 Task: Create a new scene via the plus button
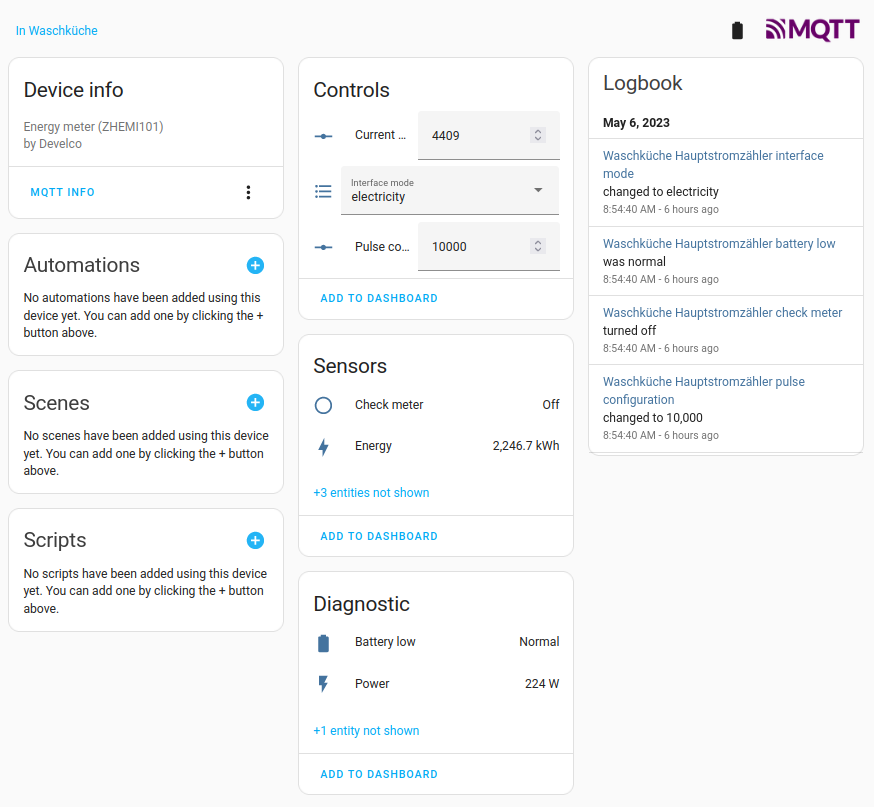(x=255, y=403)
